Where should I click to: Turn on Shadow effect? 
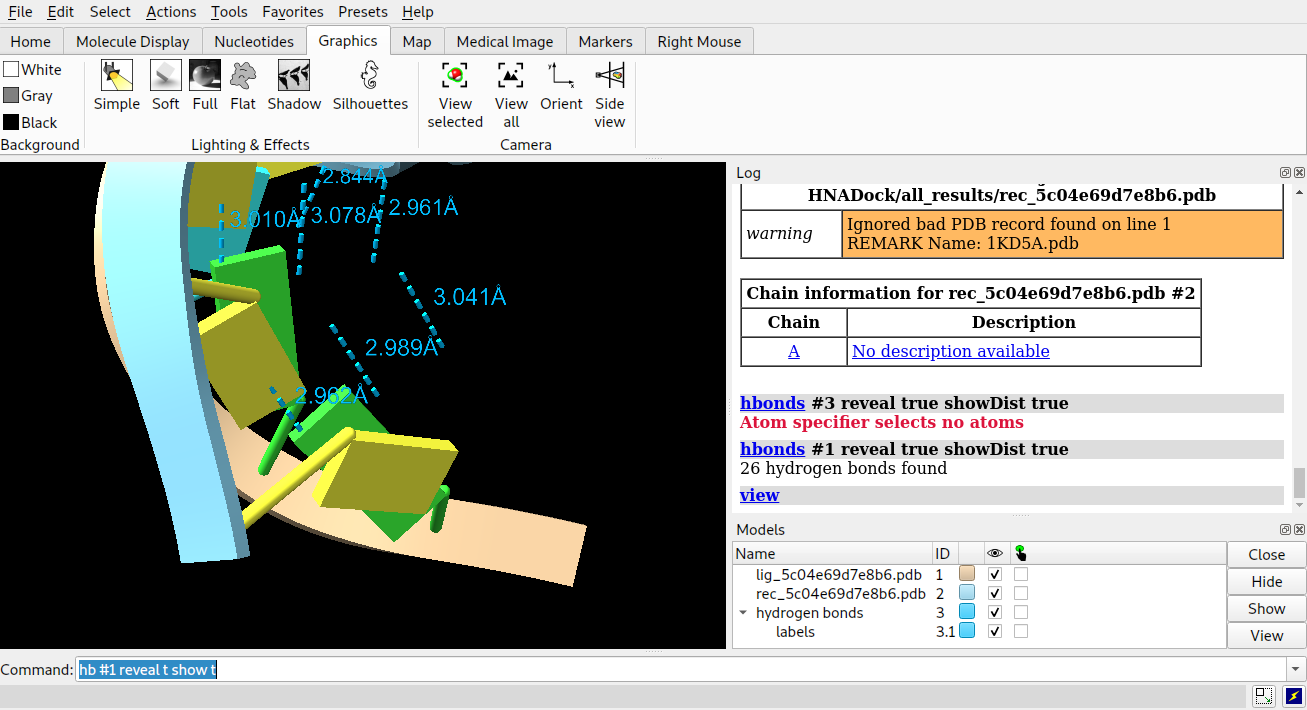coord(294,76)
